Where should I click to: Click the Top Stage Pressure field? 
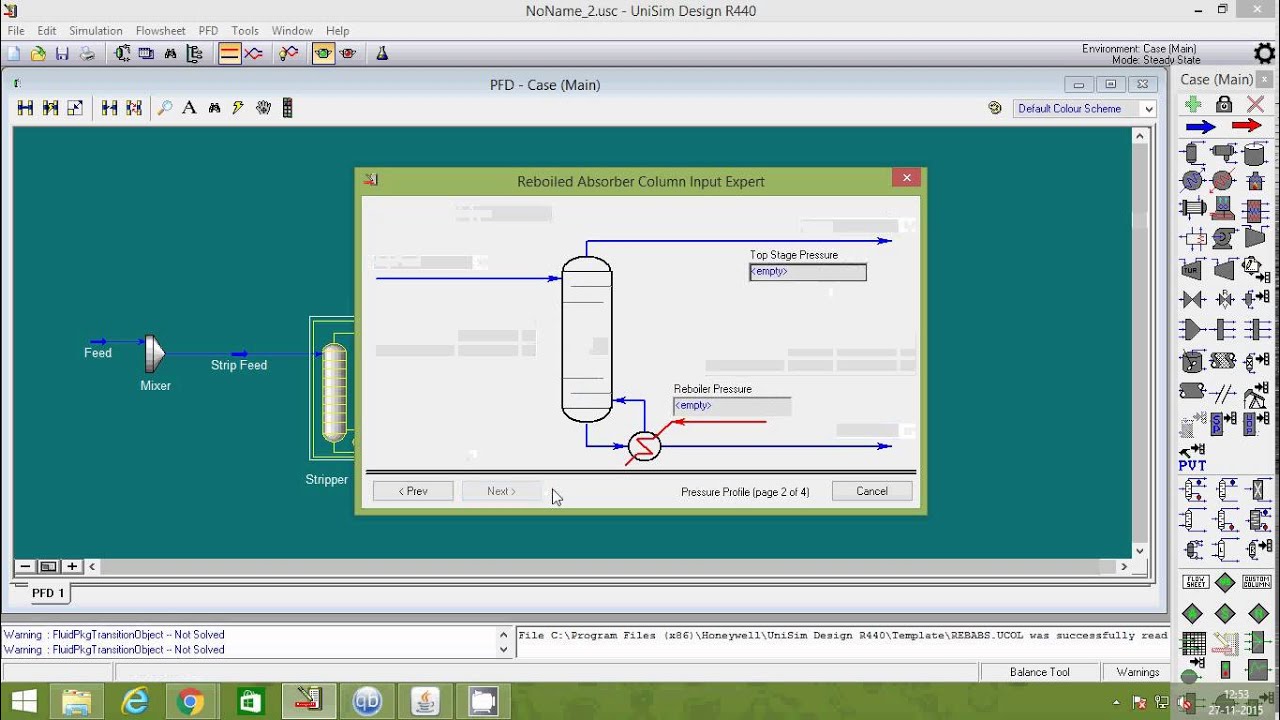coord(808,272)
